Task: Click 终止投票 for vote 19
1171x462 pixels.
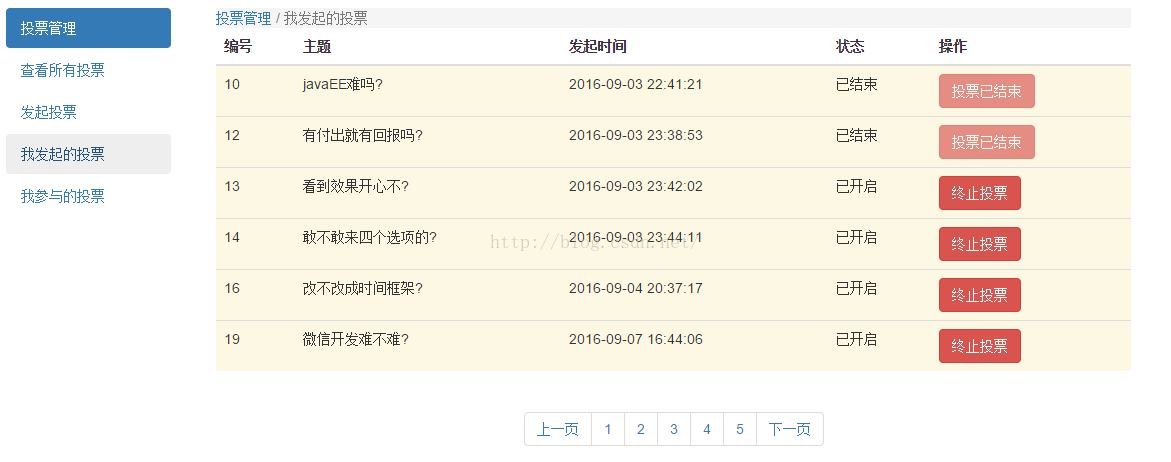Action: [980, 346]
